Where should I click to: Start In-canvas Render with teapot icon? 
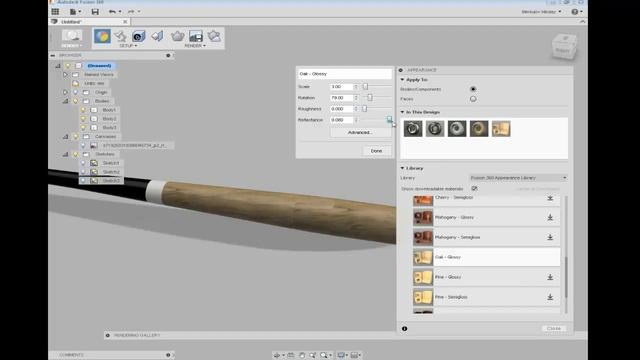(178, 36)
